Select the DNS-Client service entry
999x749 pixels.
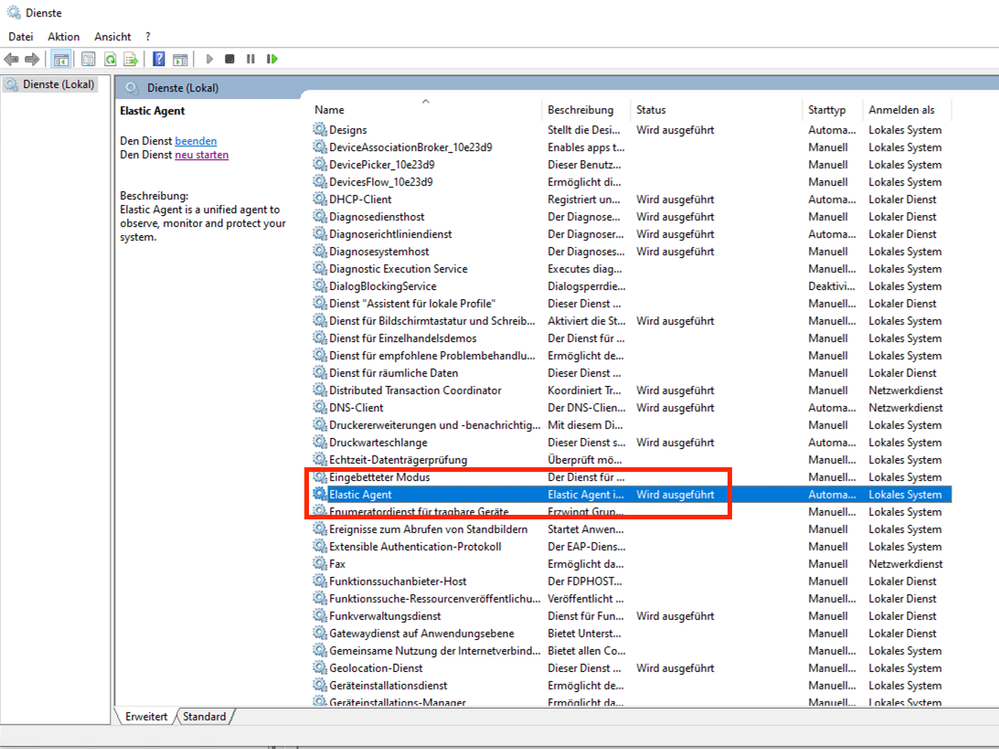click(x=356, y=408)
